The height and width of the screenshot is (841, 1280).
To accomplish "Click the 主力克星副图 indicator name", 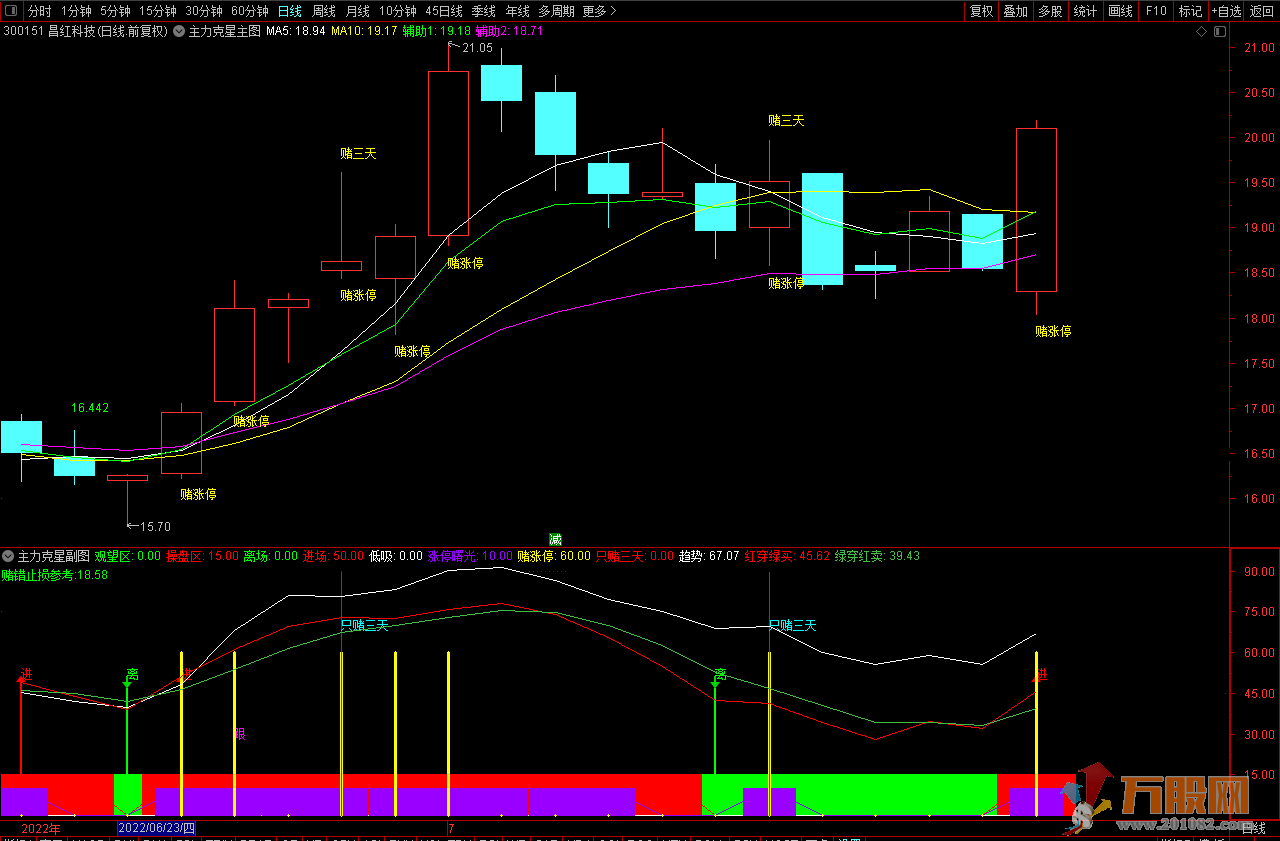I will pos(54,555).
